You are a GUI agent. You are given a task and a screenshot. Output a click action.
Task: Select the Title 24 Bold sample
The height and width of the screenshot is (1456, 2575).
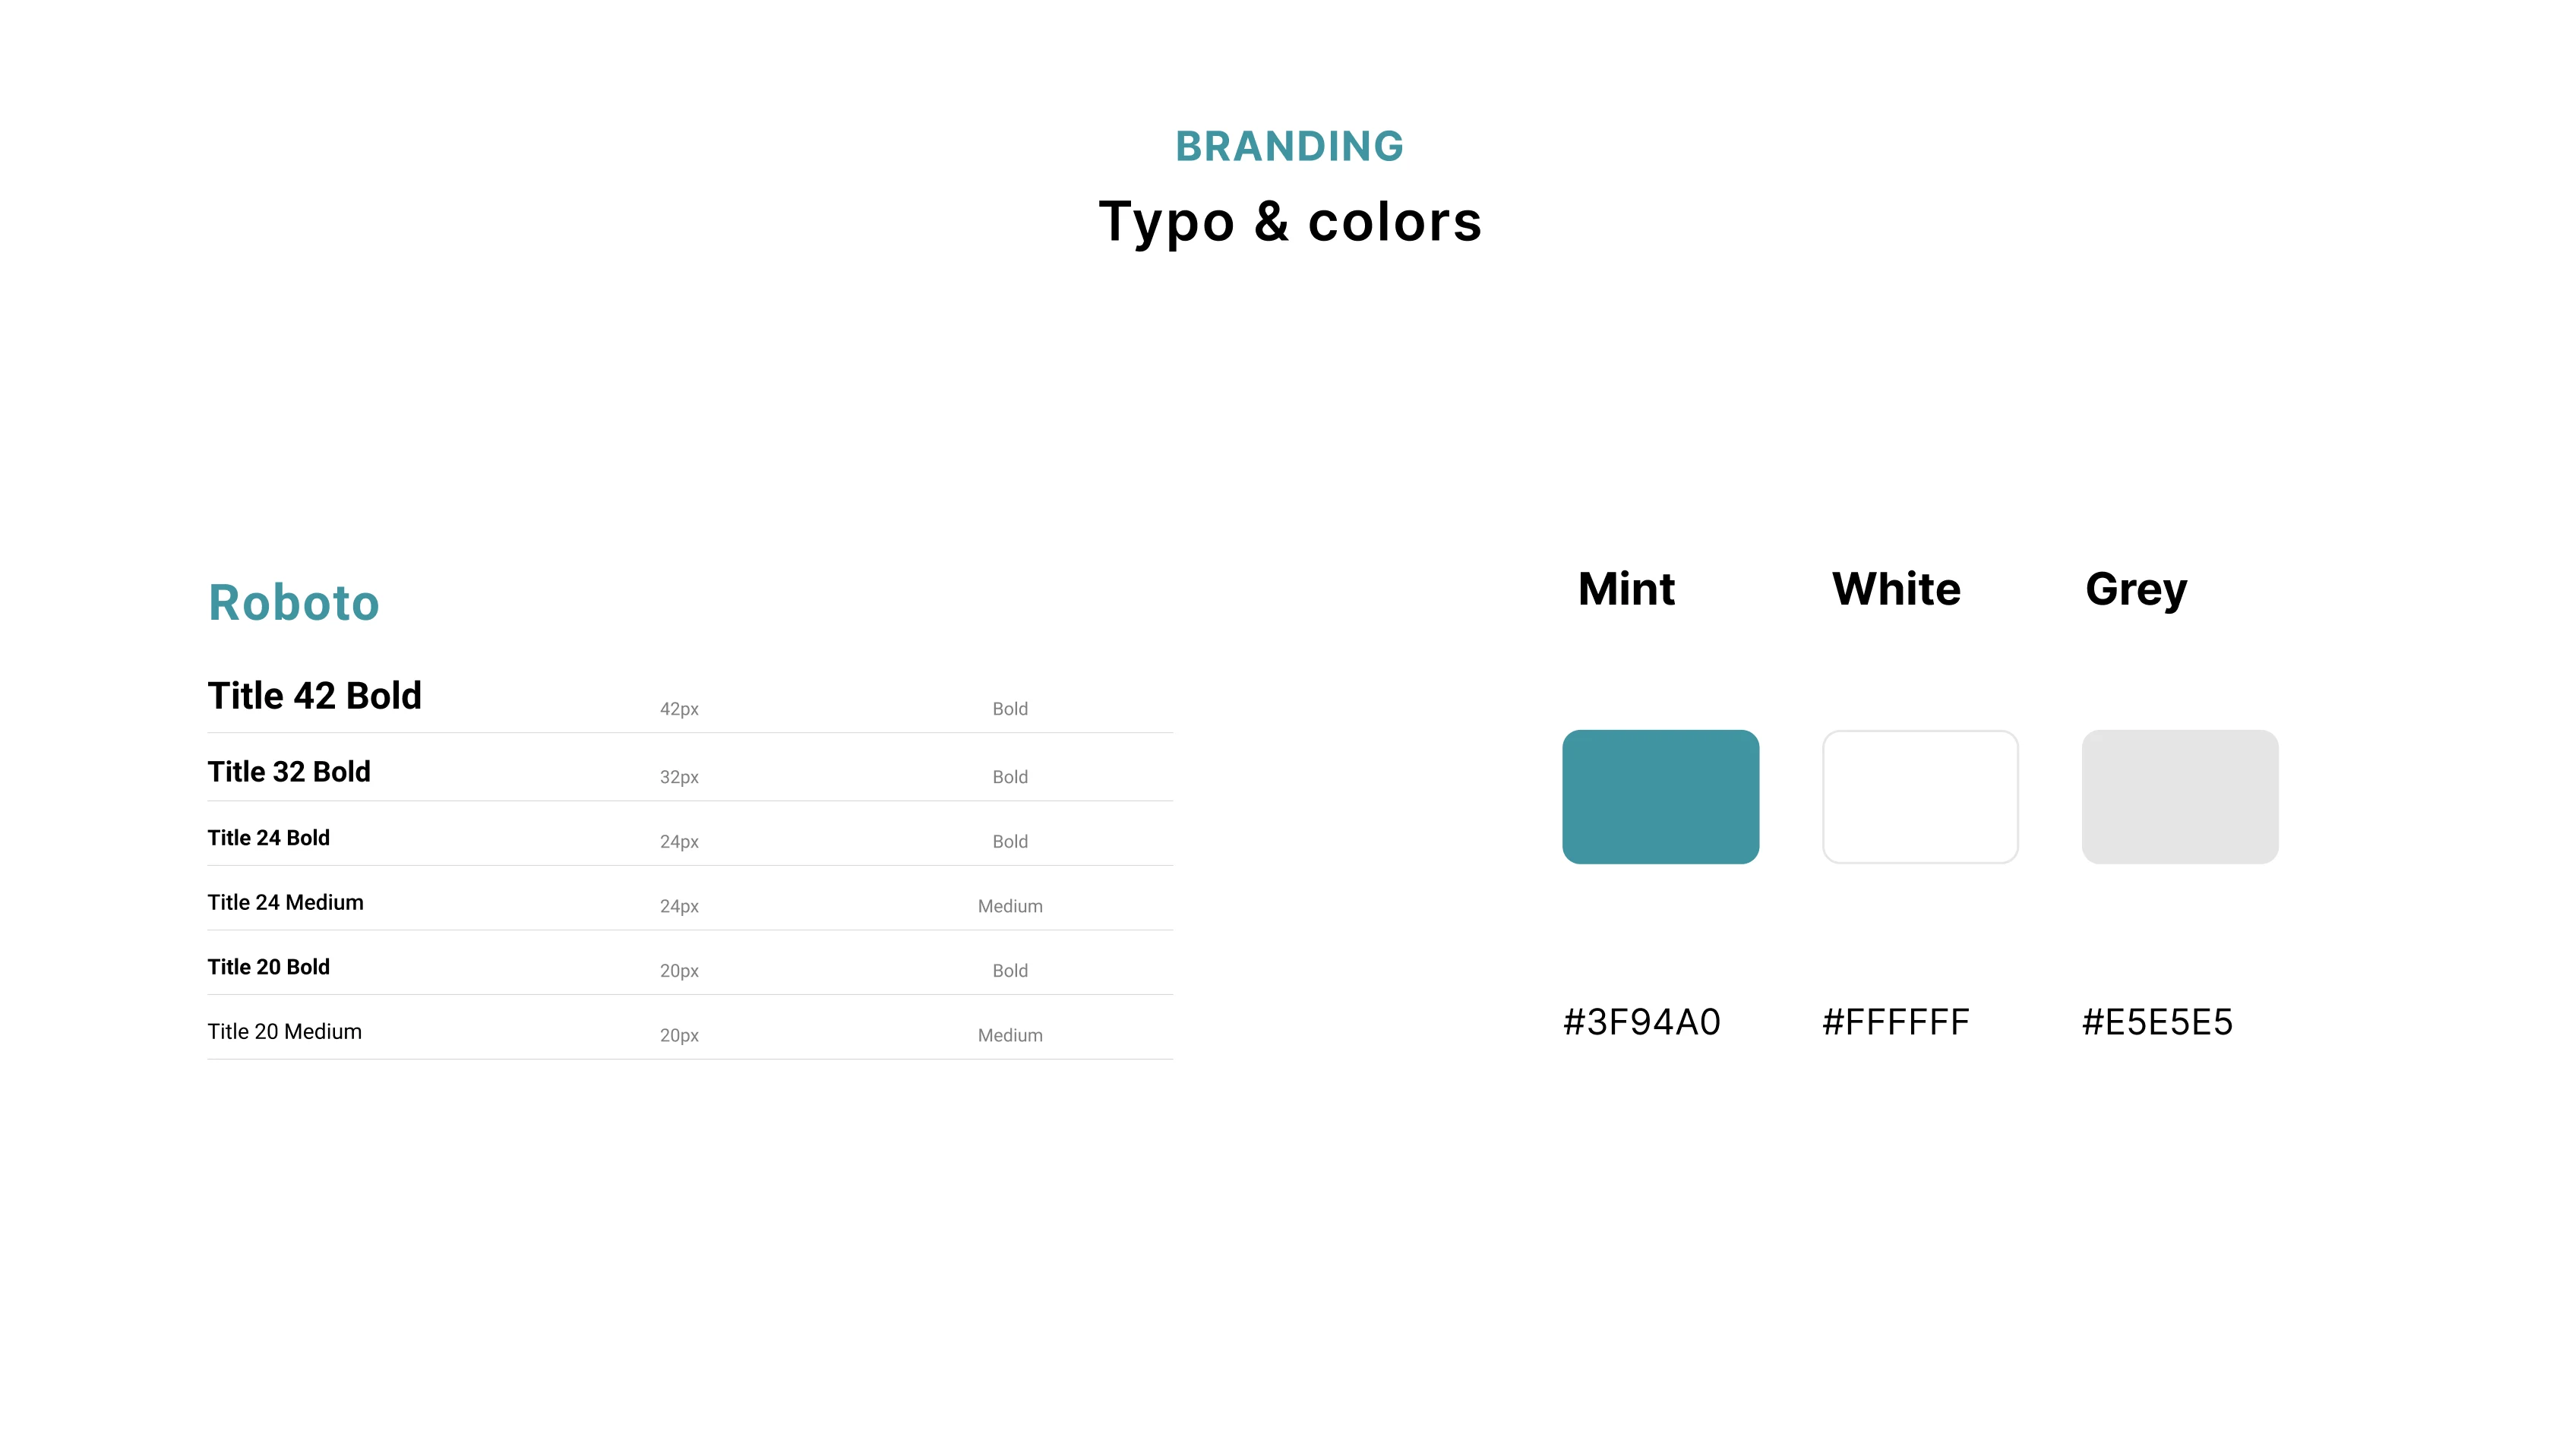[269, 838]
